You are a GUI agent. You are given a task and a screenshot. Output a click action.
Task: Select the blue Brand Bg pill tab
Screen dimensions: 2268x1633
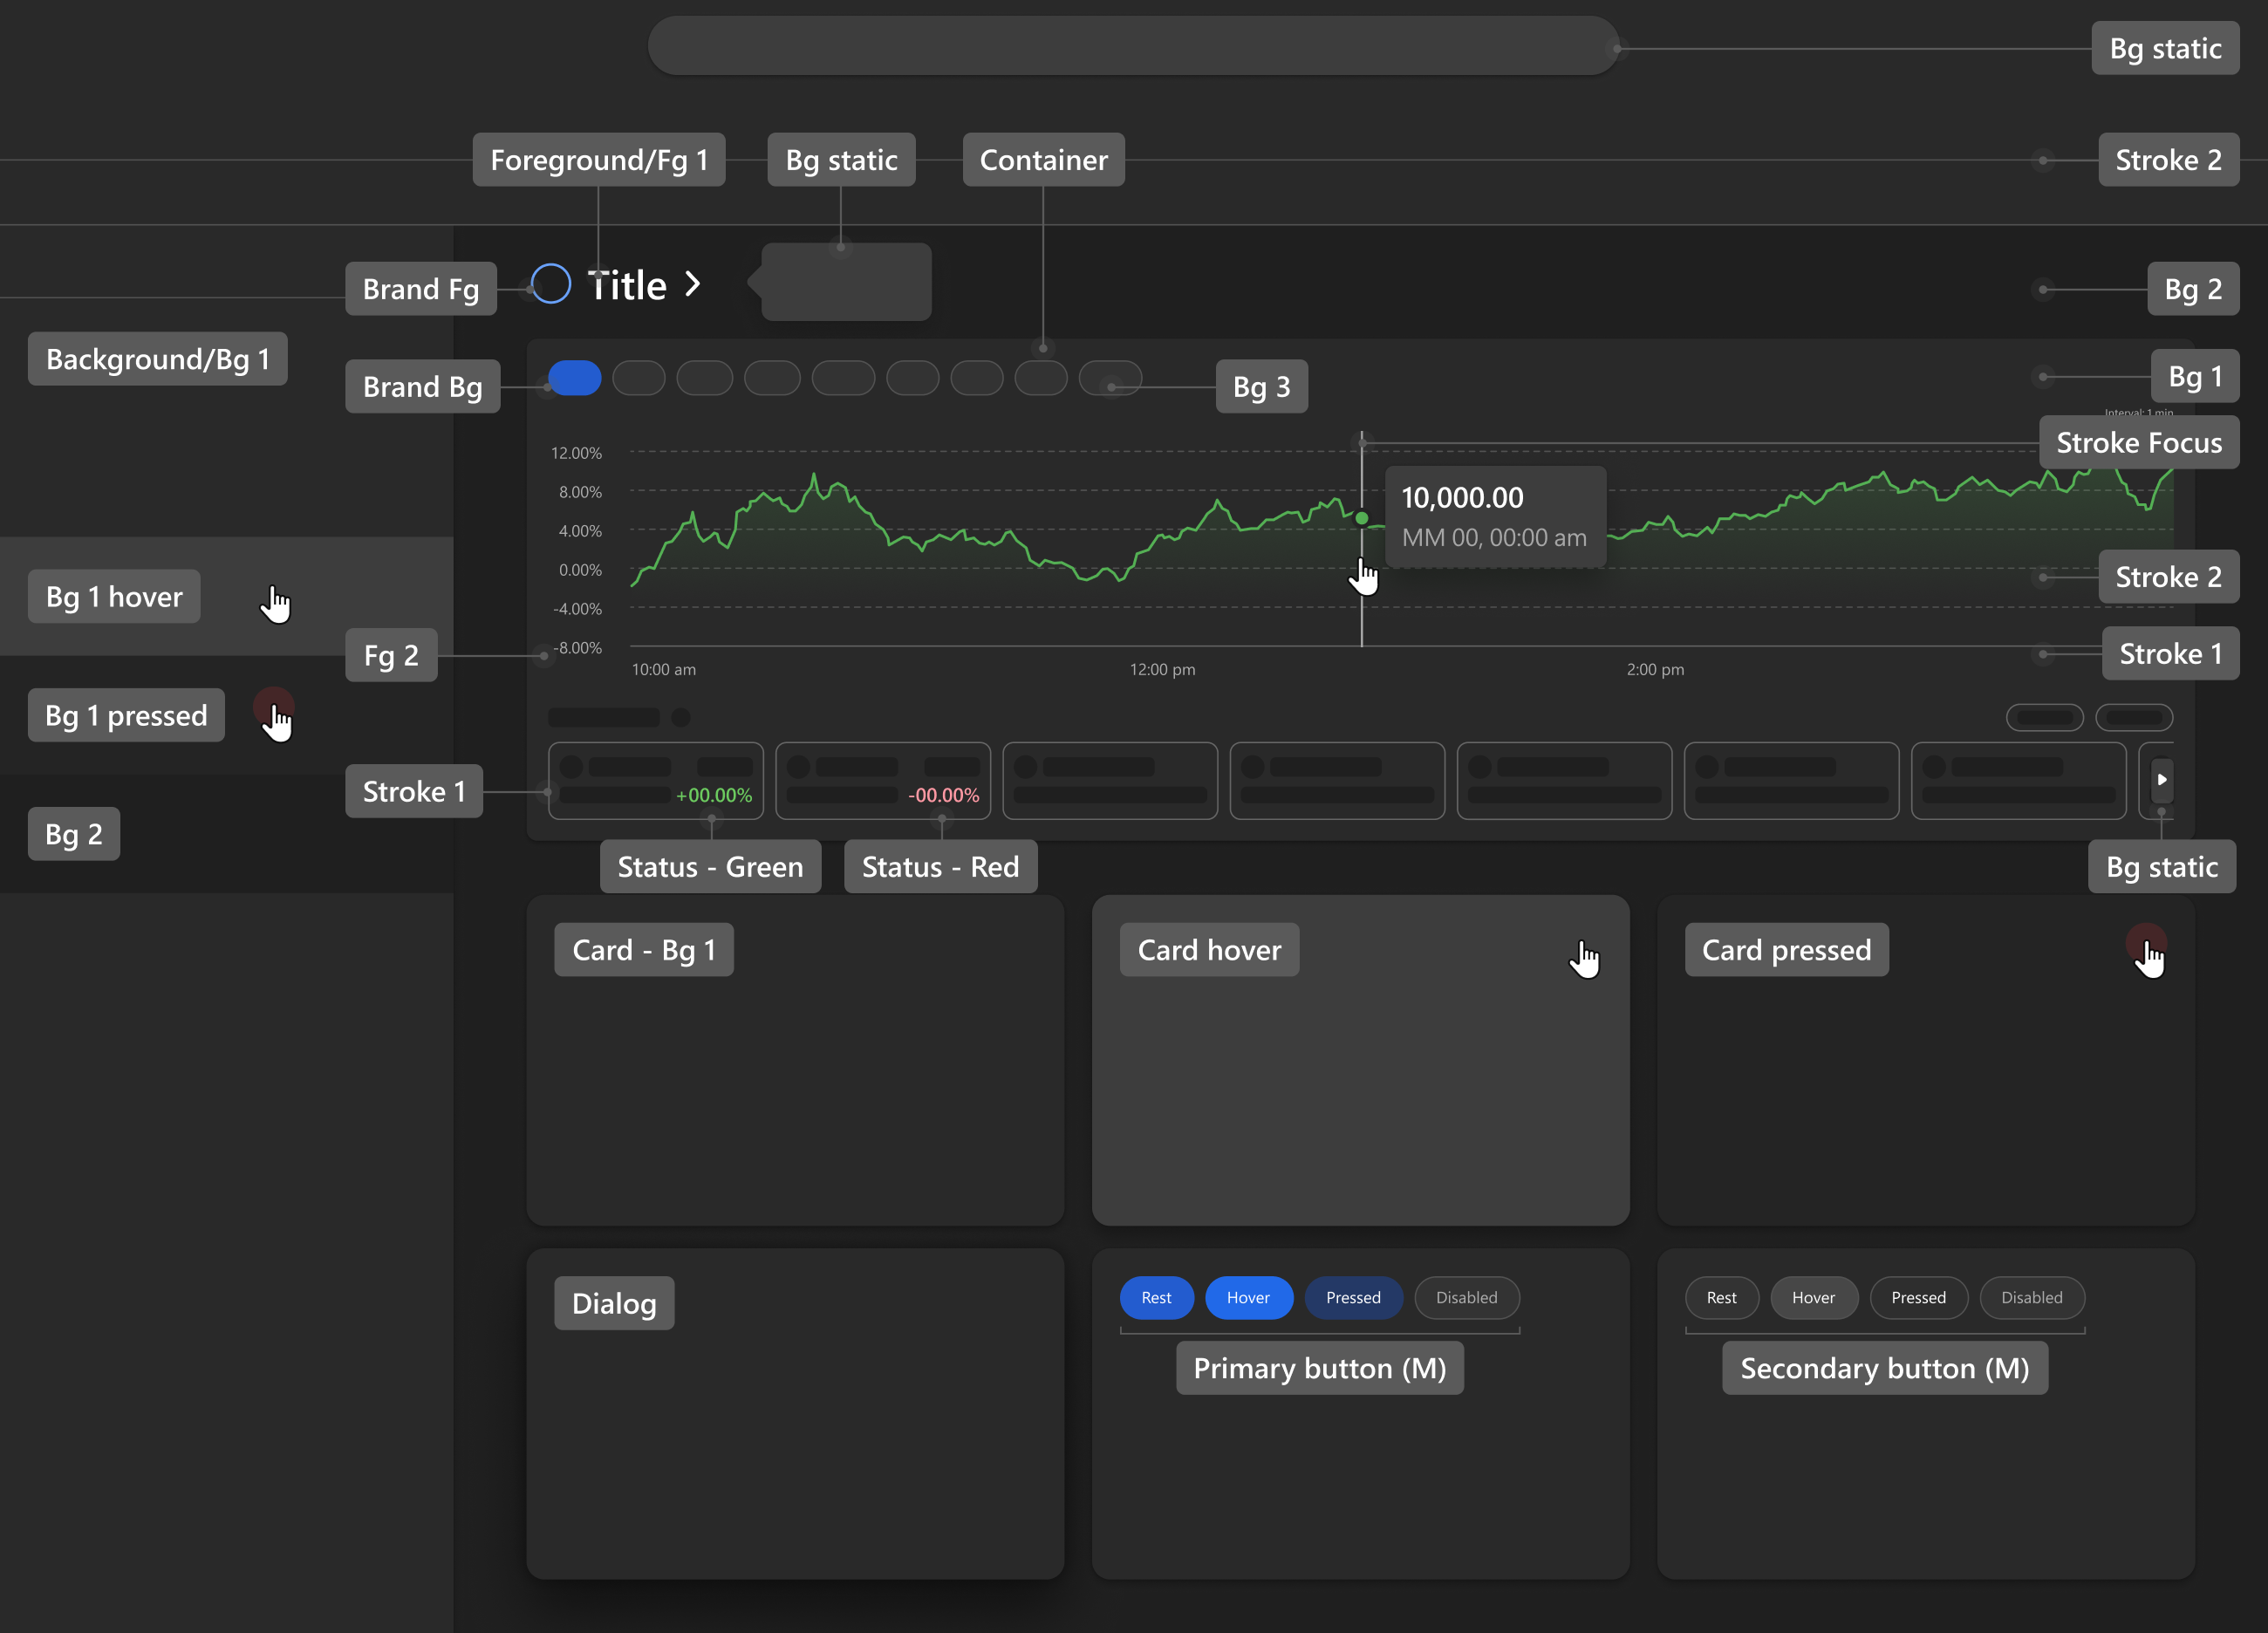pos(574,378)
